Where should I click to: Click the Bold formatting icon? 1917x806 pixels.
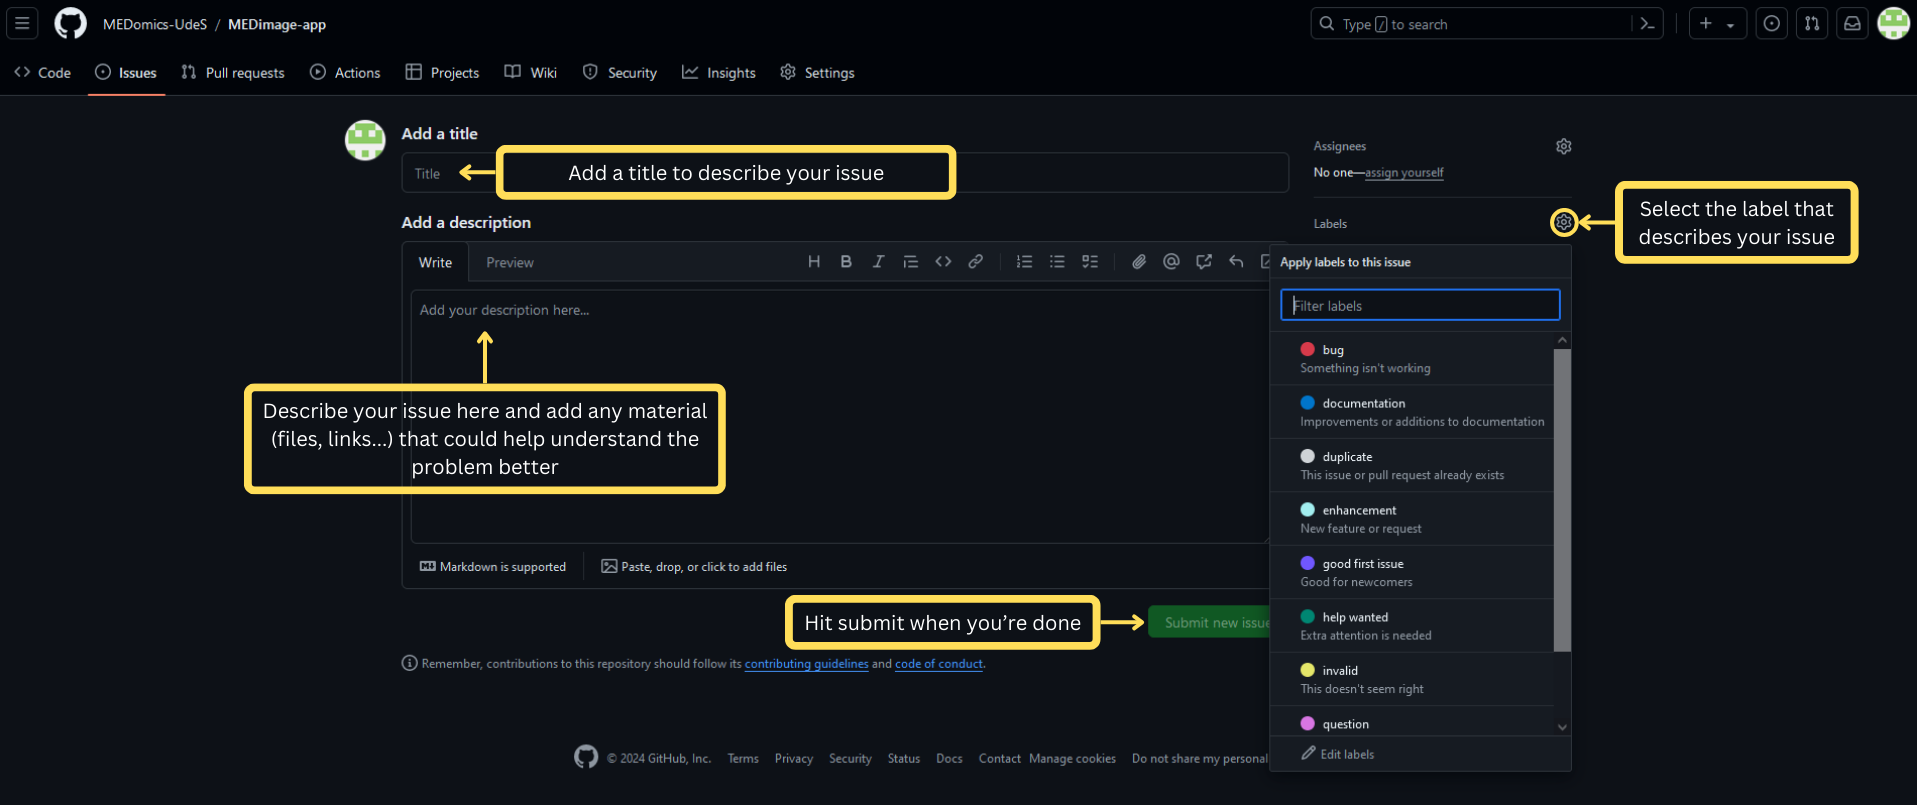[x=846, y=262]
